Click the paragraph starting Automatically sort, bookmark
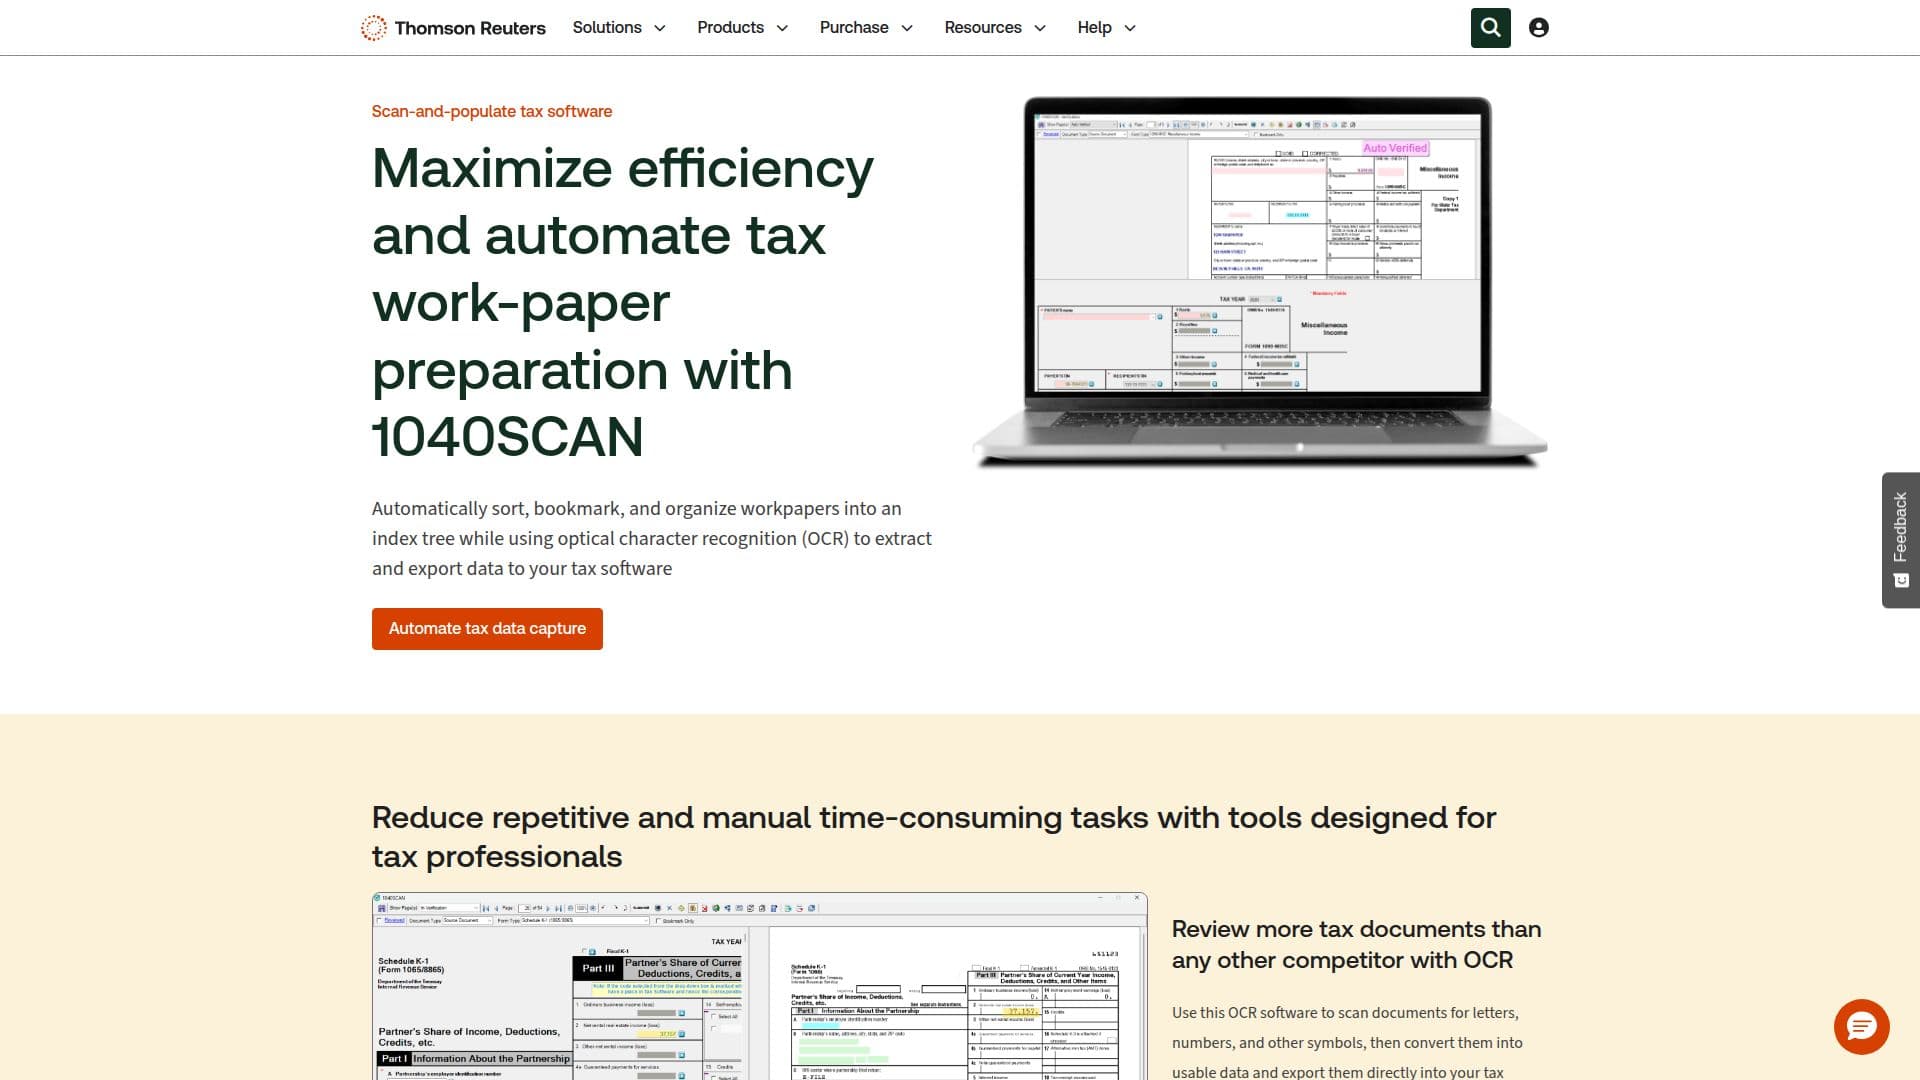The width and height of the screenshot is (1920, 1080). point(652,538)
